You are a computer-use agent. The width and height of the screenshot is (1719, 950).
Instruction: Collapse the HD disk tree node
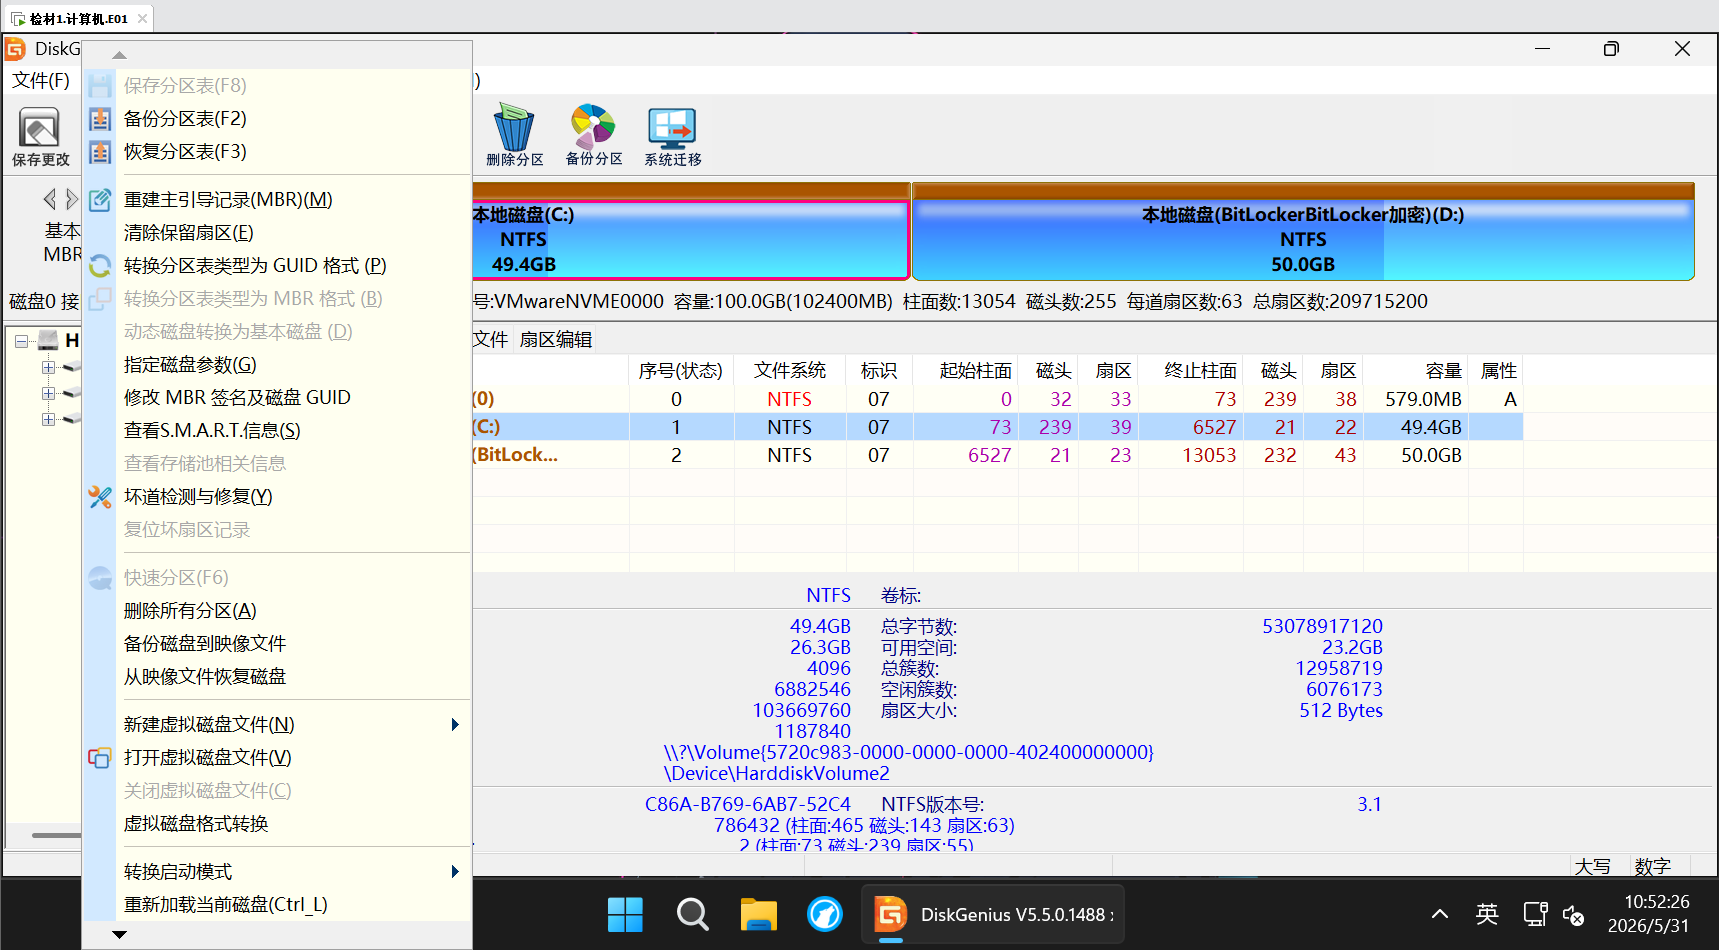pyautogui.click(x=21, y=341)
